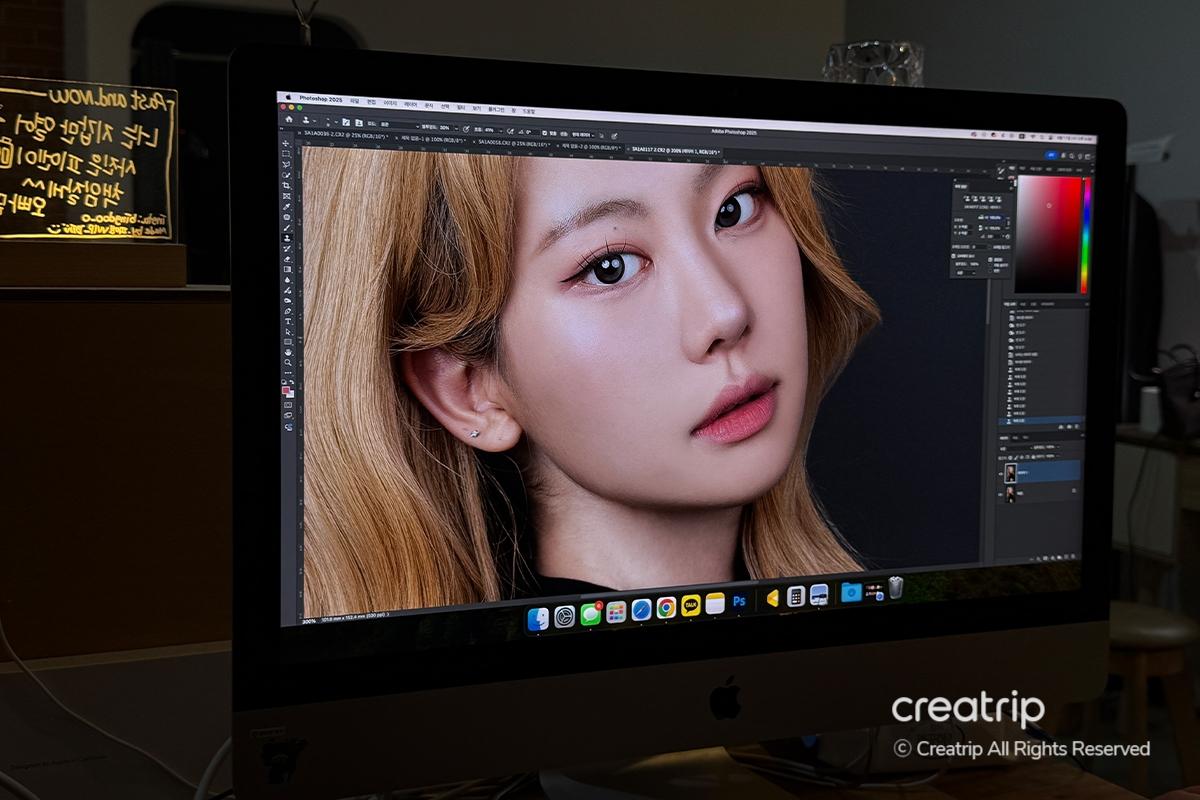Toggle the Aligned checkbox in options bar
This screenshot has height=800, width=1200.
[545, 131]
